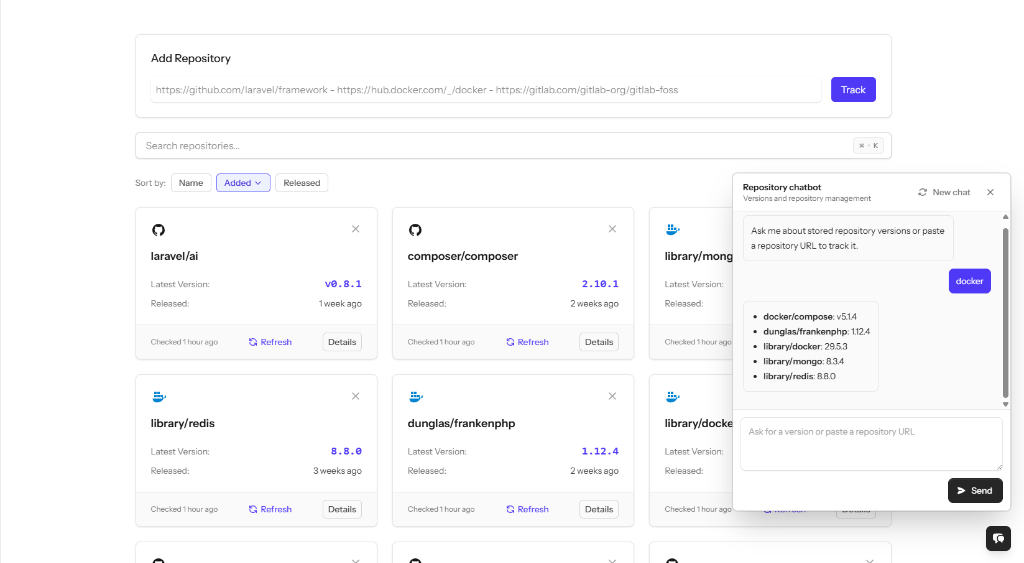The width and height of the screenshot is (1024, 563).
Task: Click the chatbot scrollbar thumb
Action: 1005,312
